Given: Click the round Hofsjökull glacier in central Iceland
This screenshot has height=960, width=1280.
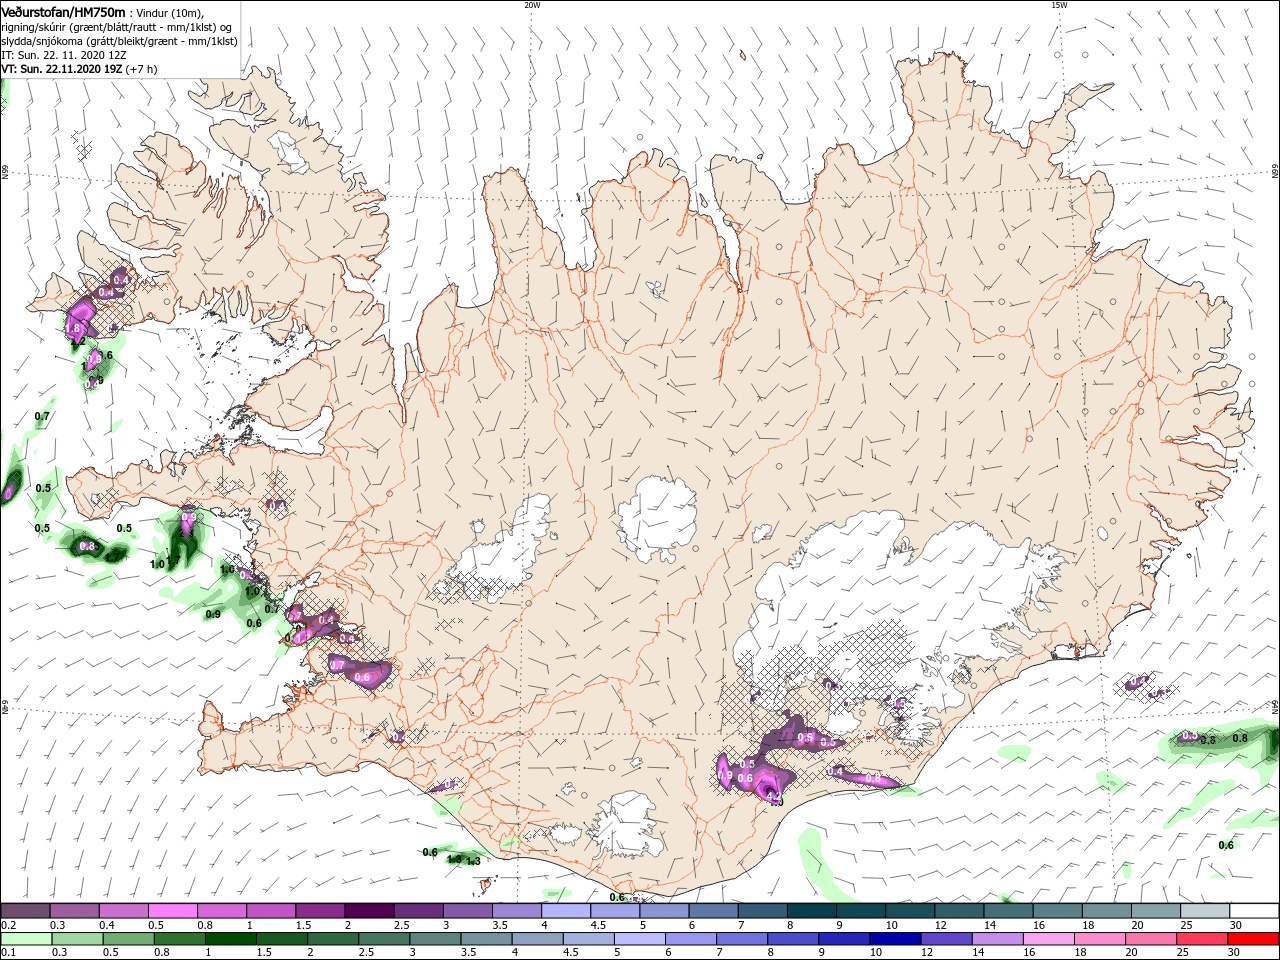Looking at the screenshot, I should click(657, 520).
